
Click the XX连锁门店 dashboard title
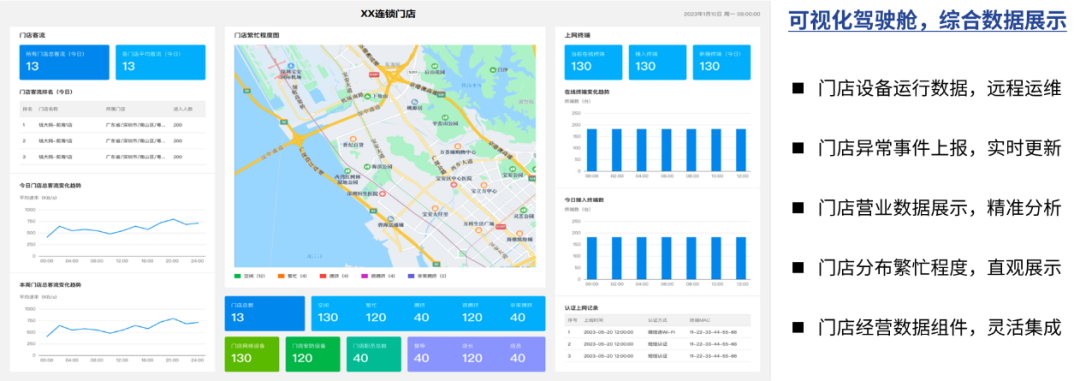[x=388, y=13]
